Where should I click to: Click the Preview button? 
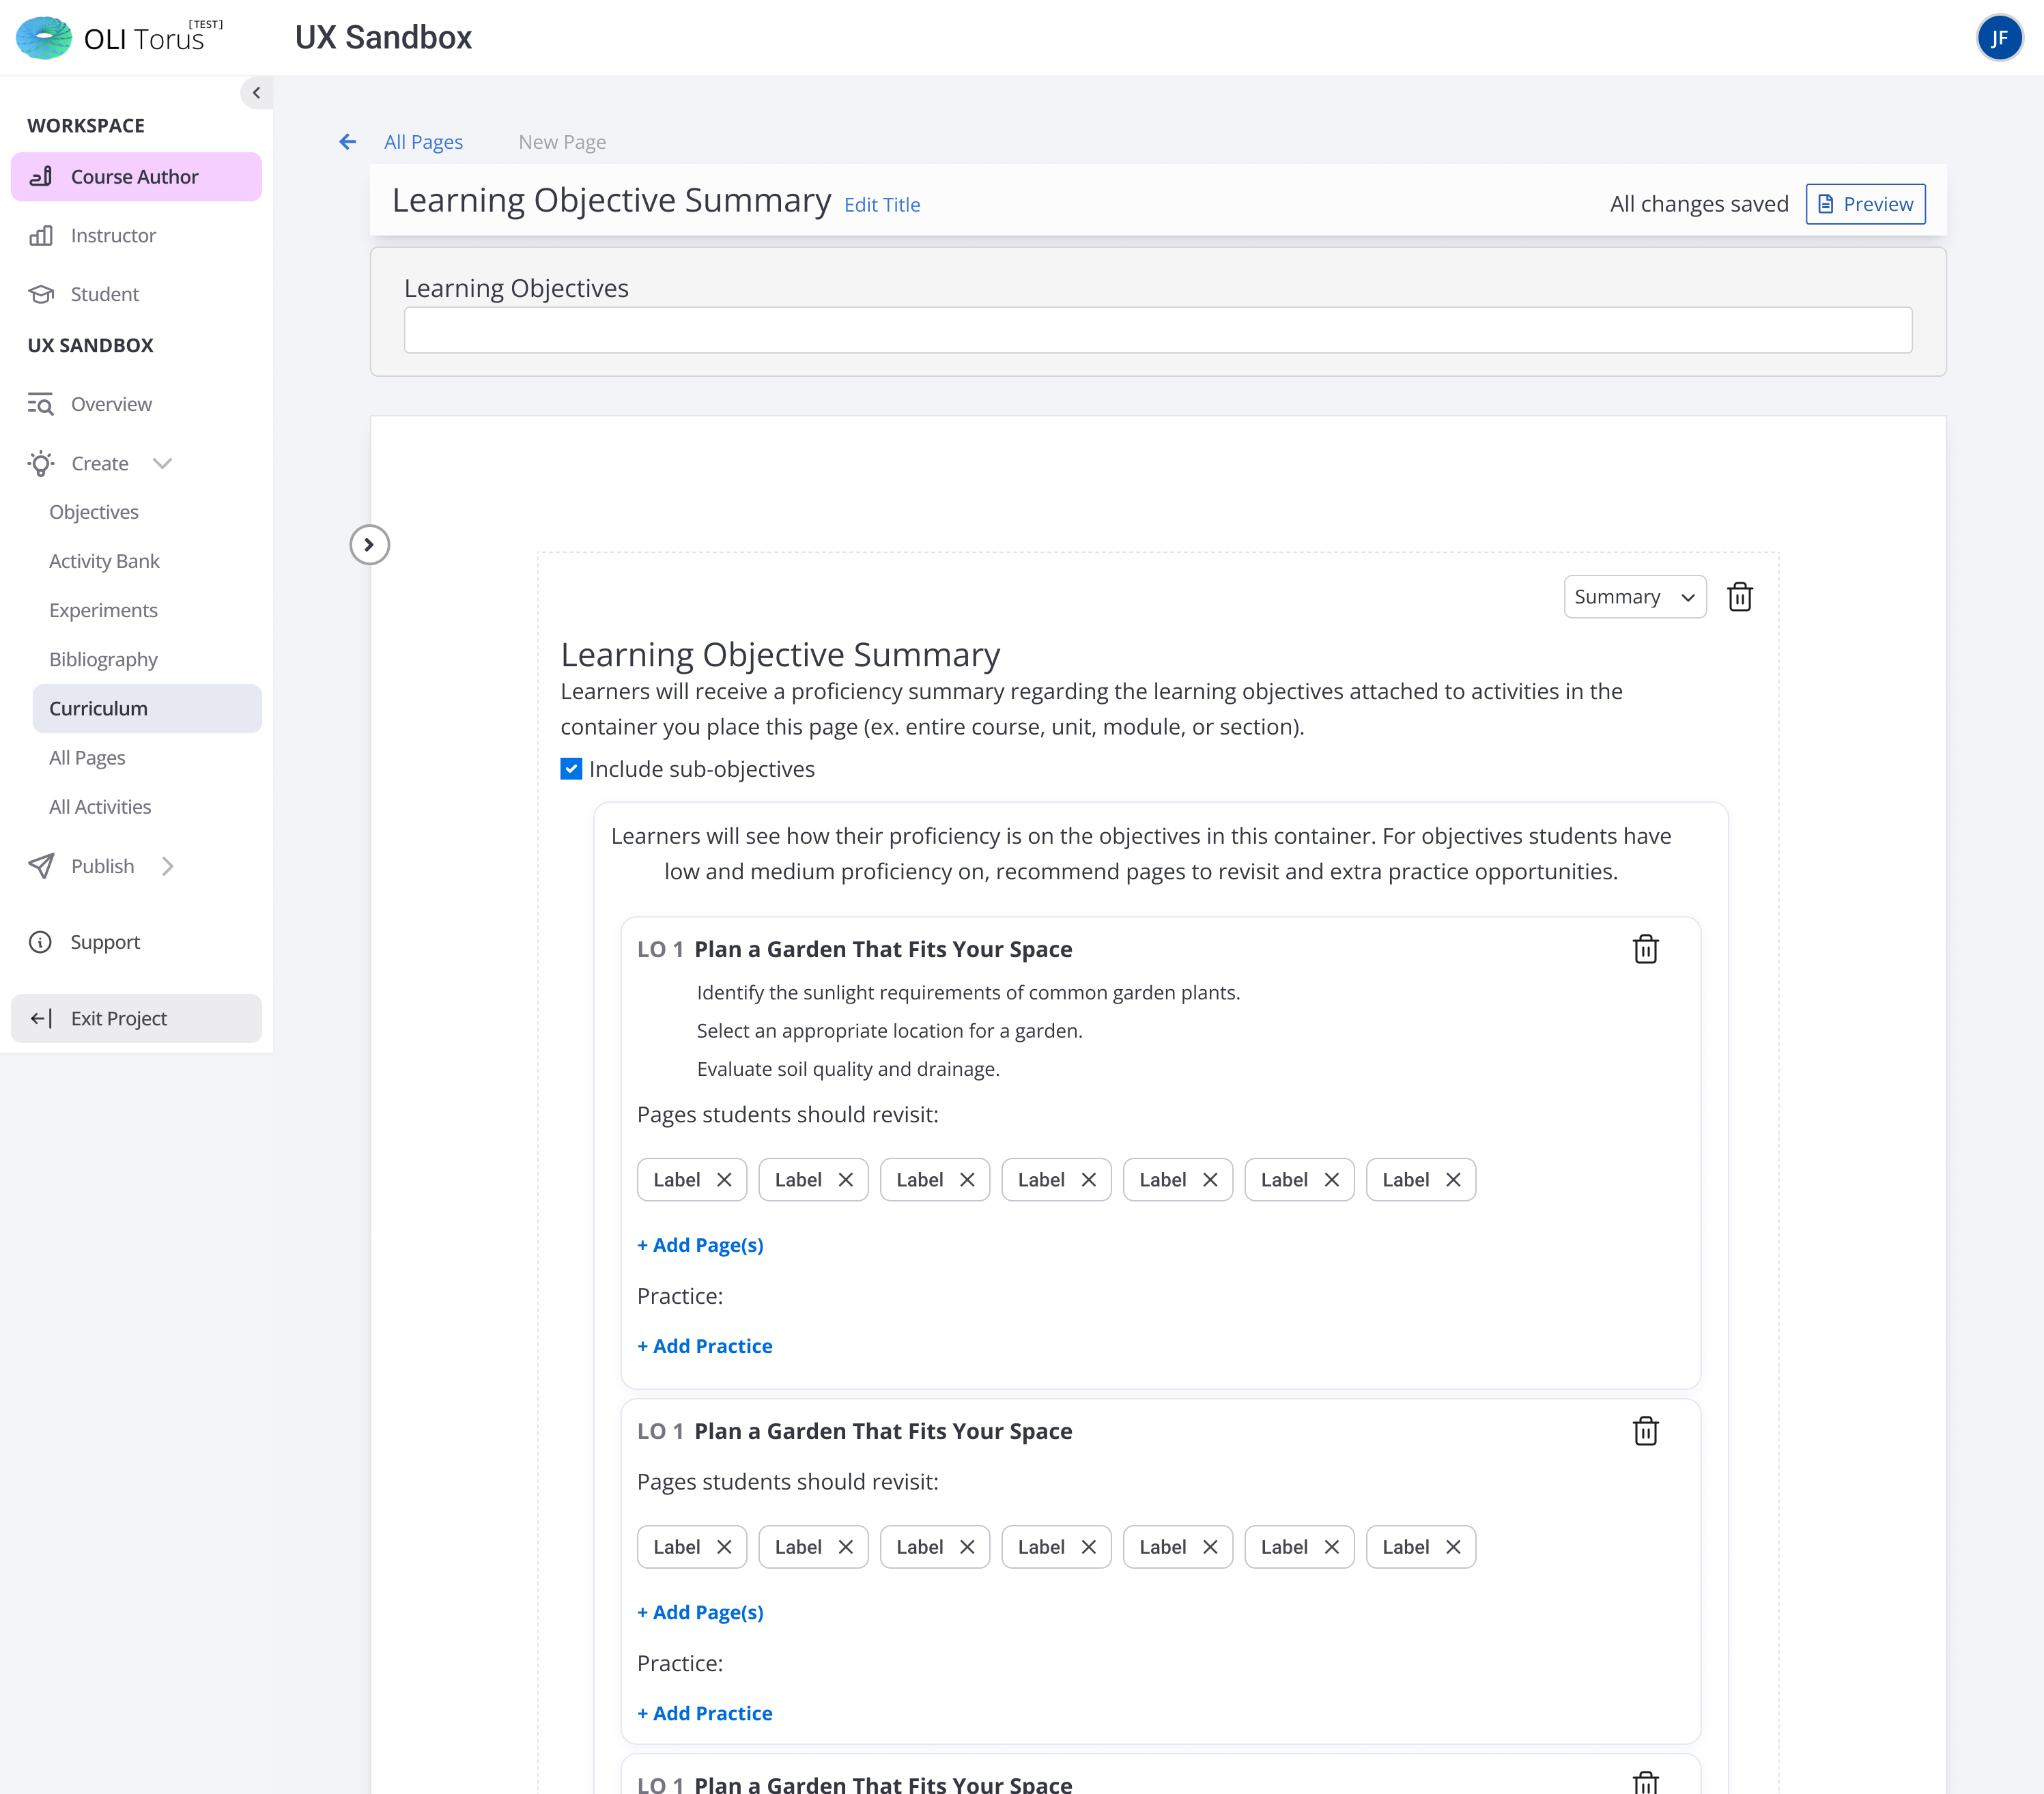tap(1865, 204)
